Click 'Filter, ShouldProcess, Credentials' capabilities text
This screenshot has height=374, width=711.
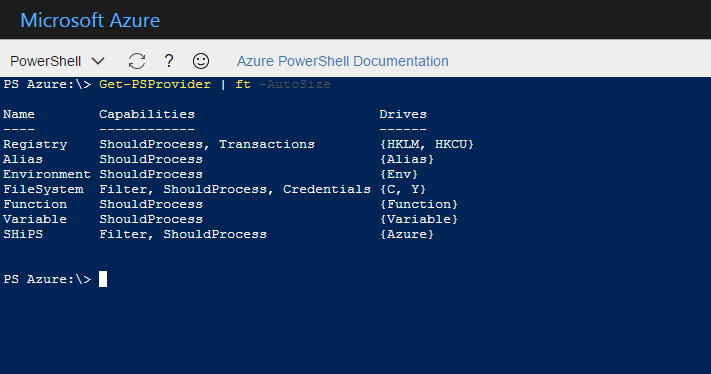pyautogui.click(x=235, y=189)
